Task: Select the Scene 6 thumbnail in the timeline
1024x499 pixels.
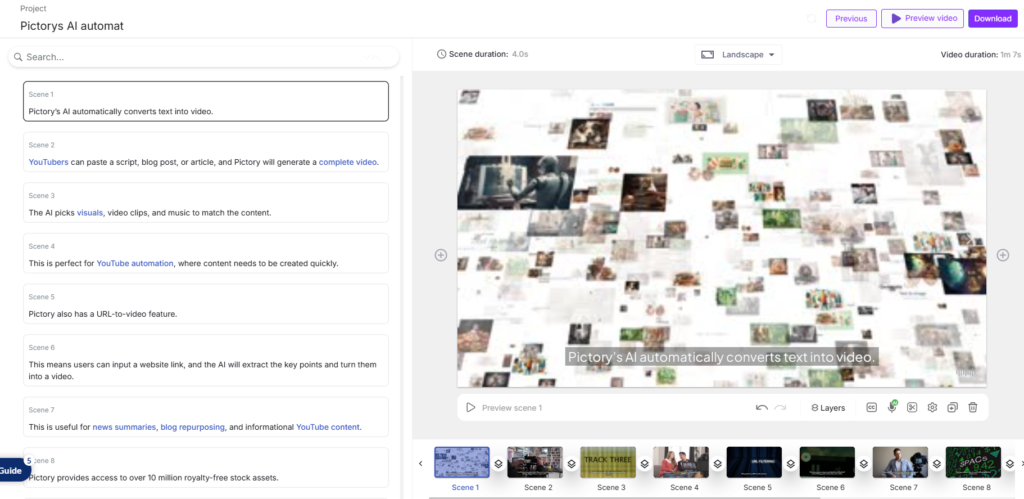Action: [x=827, y=462]
